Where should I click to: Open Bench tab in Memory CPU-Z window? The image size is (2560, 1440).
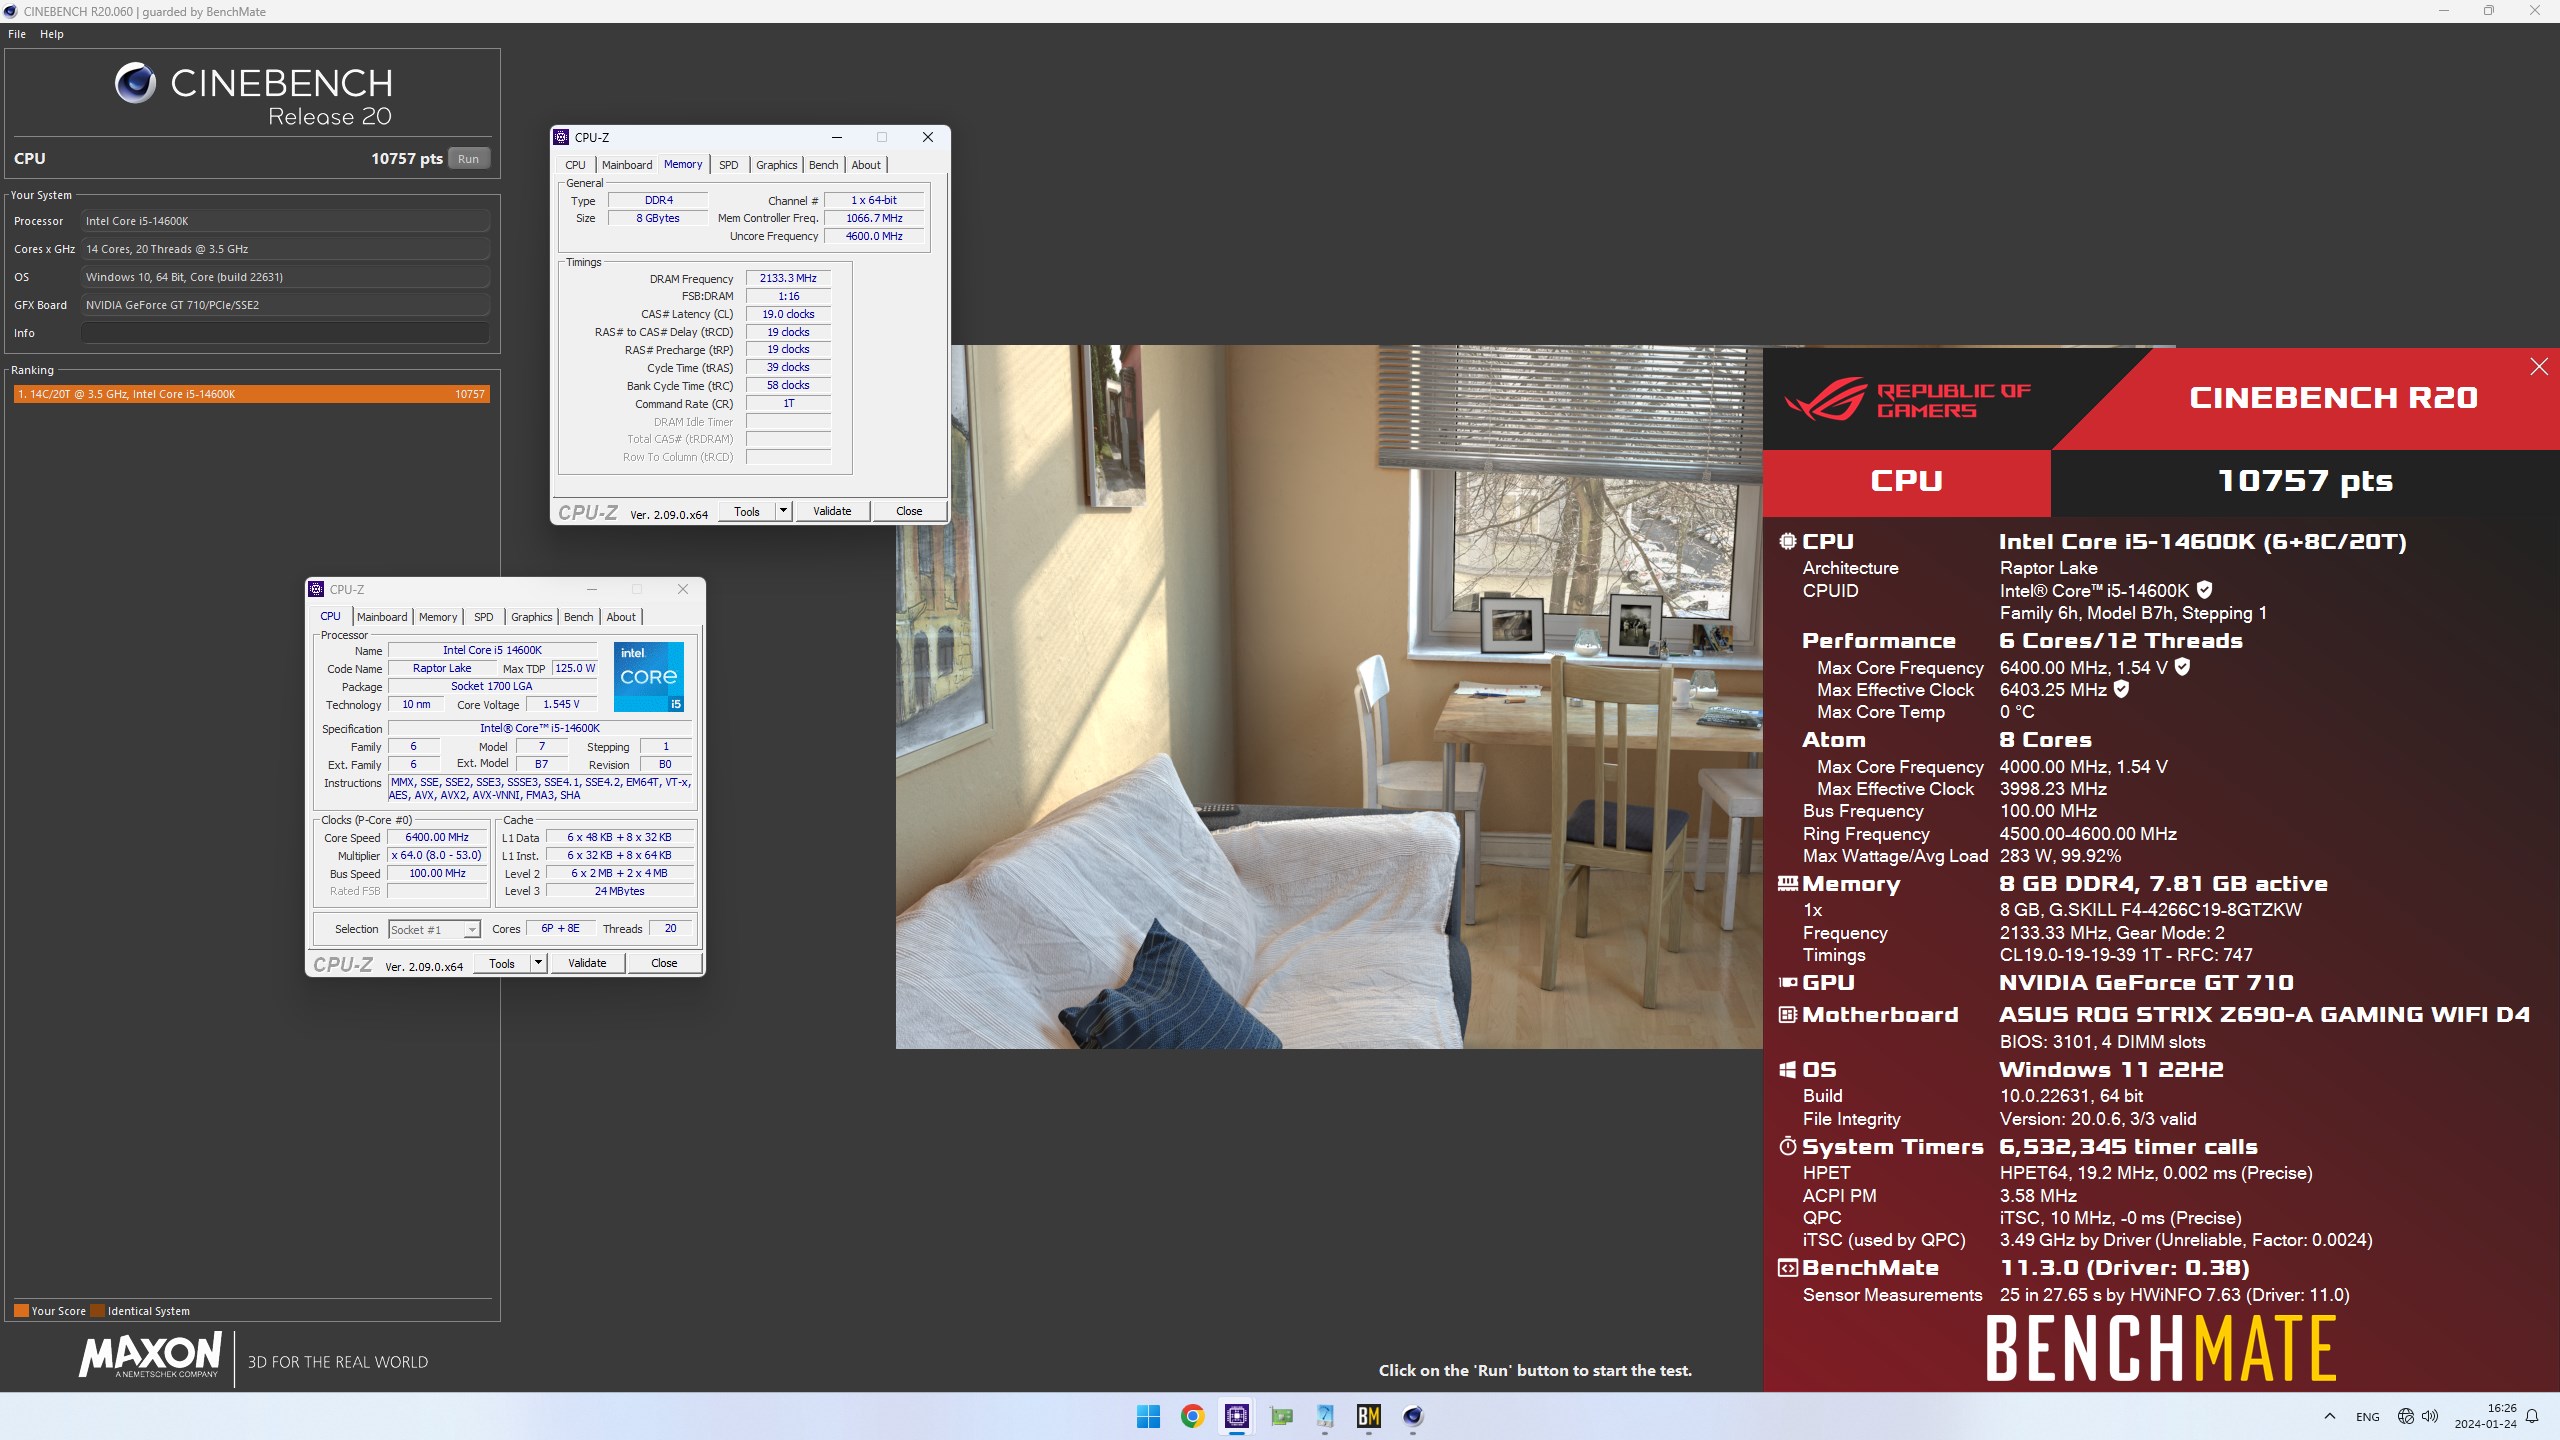click(824, 165)
